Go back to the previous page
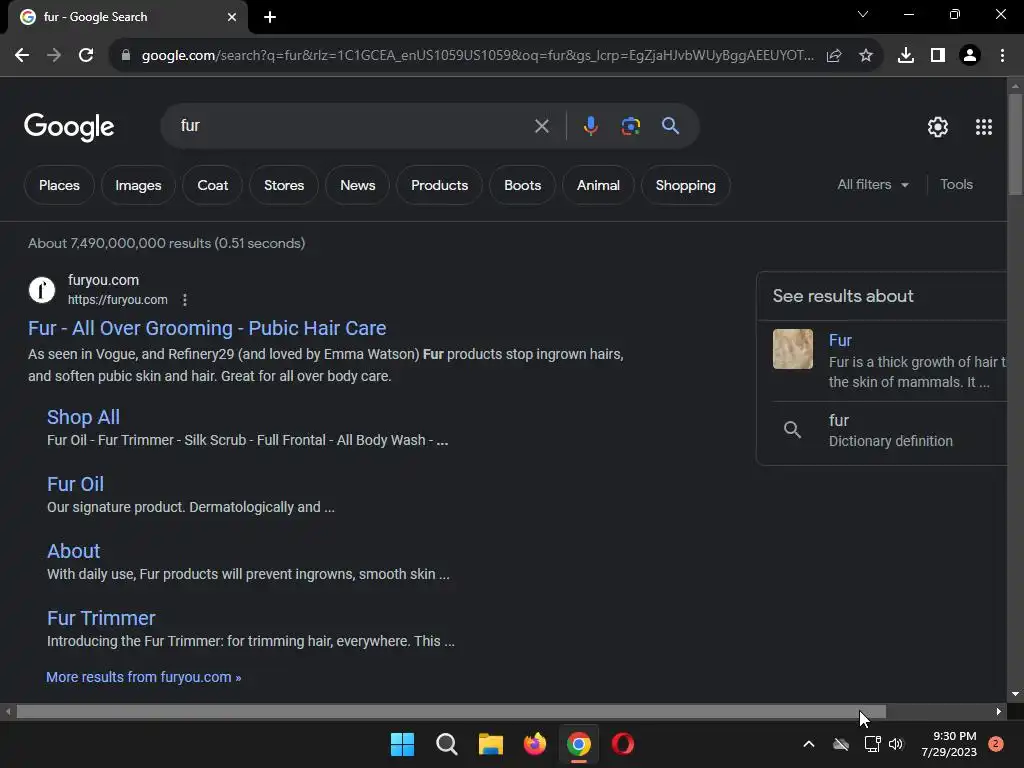Screen dimensions: 1024x768 click(22, 56)
